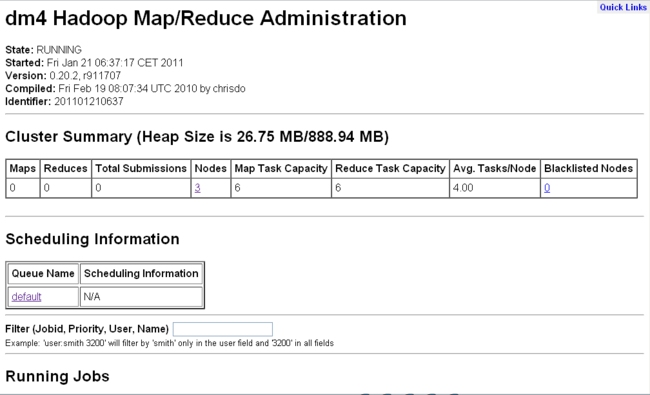Viewport: 650px width, 395px height.
Task: Click the Nodes column header
Action: pos(211,168)
